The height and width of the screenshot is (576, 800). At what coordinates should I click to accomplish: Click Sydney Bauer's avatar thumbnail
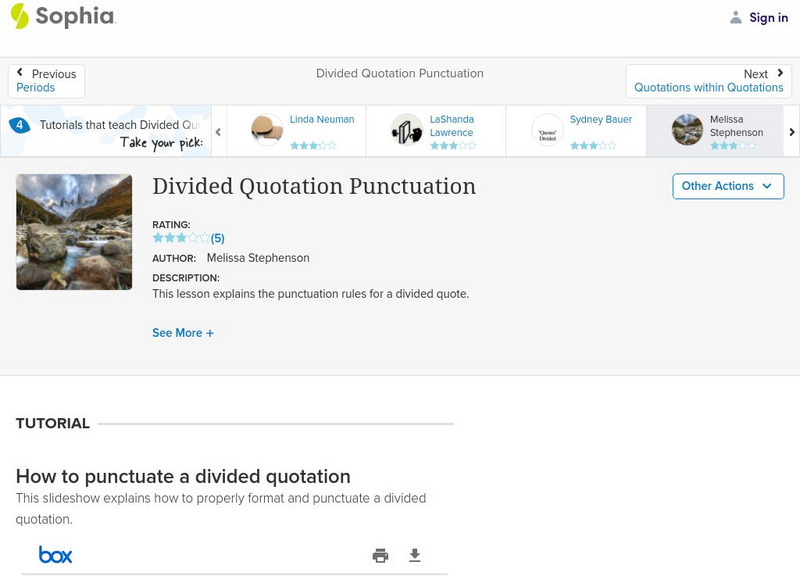coord(547,130)
